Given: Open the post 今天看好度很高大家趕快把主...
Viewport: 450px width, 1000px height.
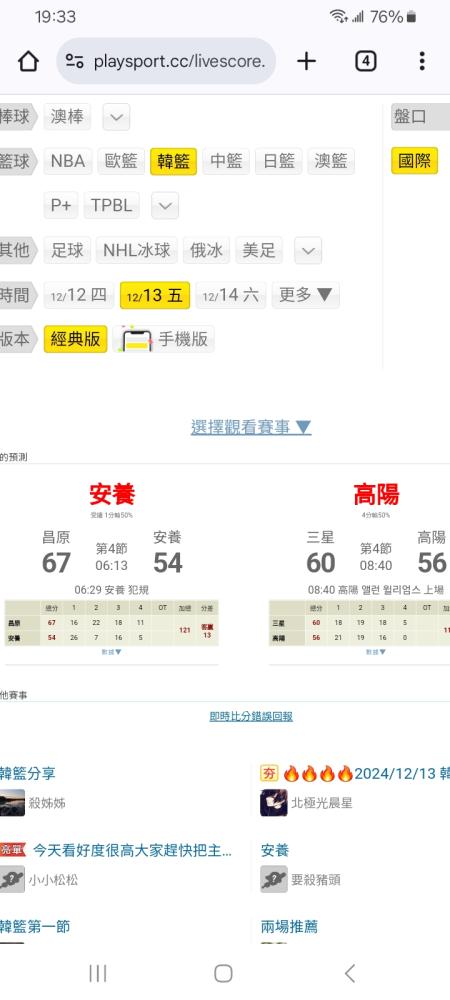Looking at the screenshot, I should pyautogui.click(x=132, y=850).
